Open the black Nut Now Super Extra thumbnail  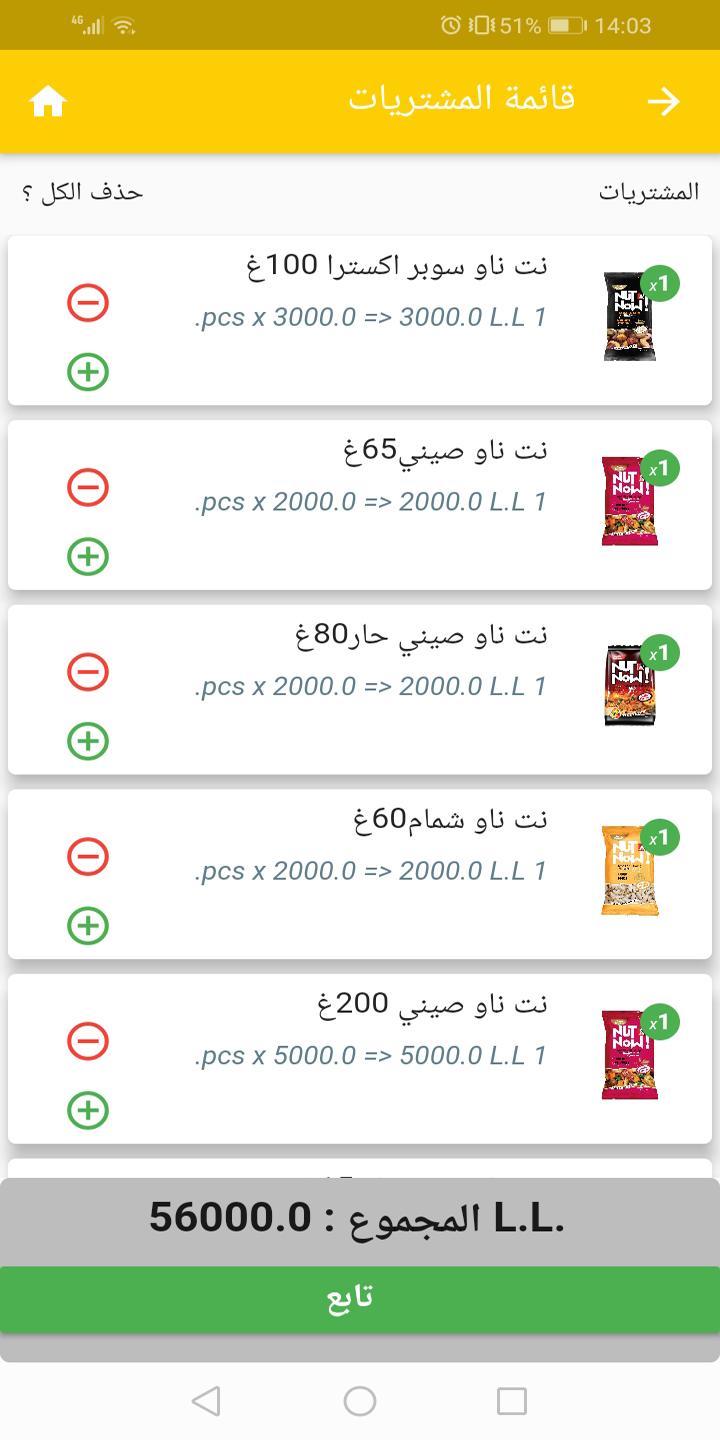point(629,316)
